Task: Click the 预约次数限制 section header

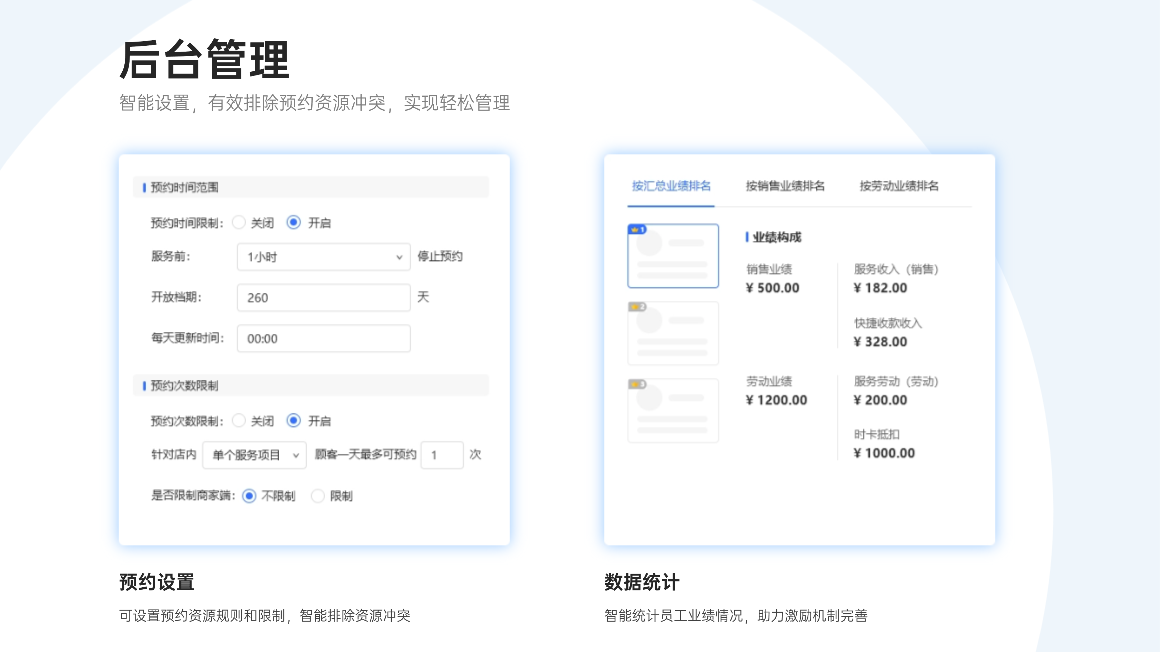Action: tap(311, 386)
